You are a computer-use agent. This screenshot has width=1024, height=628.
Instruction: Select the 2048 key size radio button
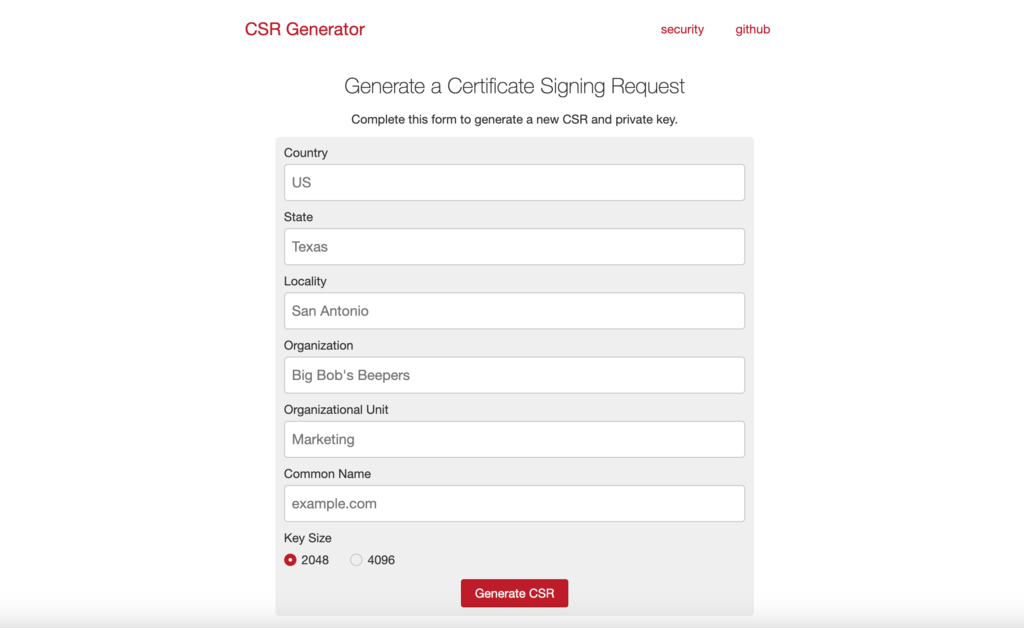point(290,560)
